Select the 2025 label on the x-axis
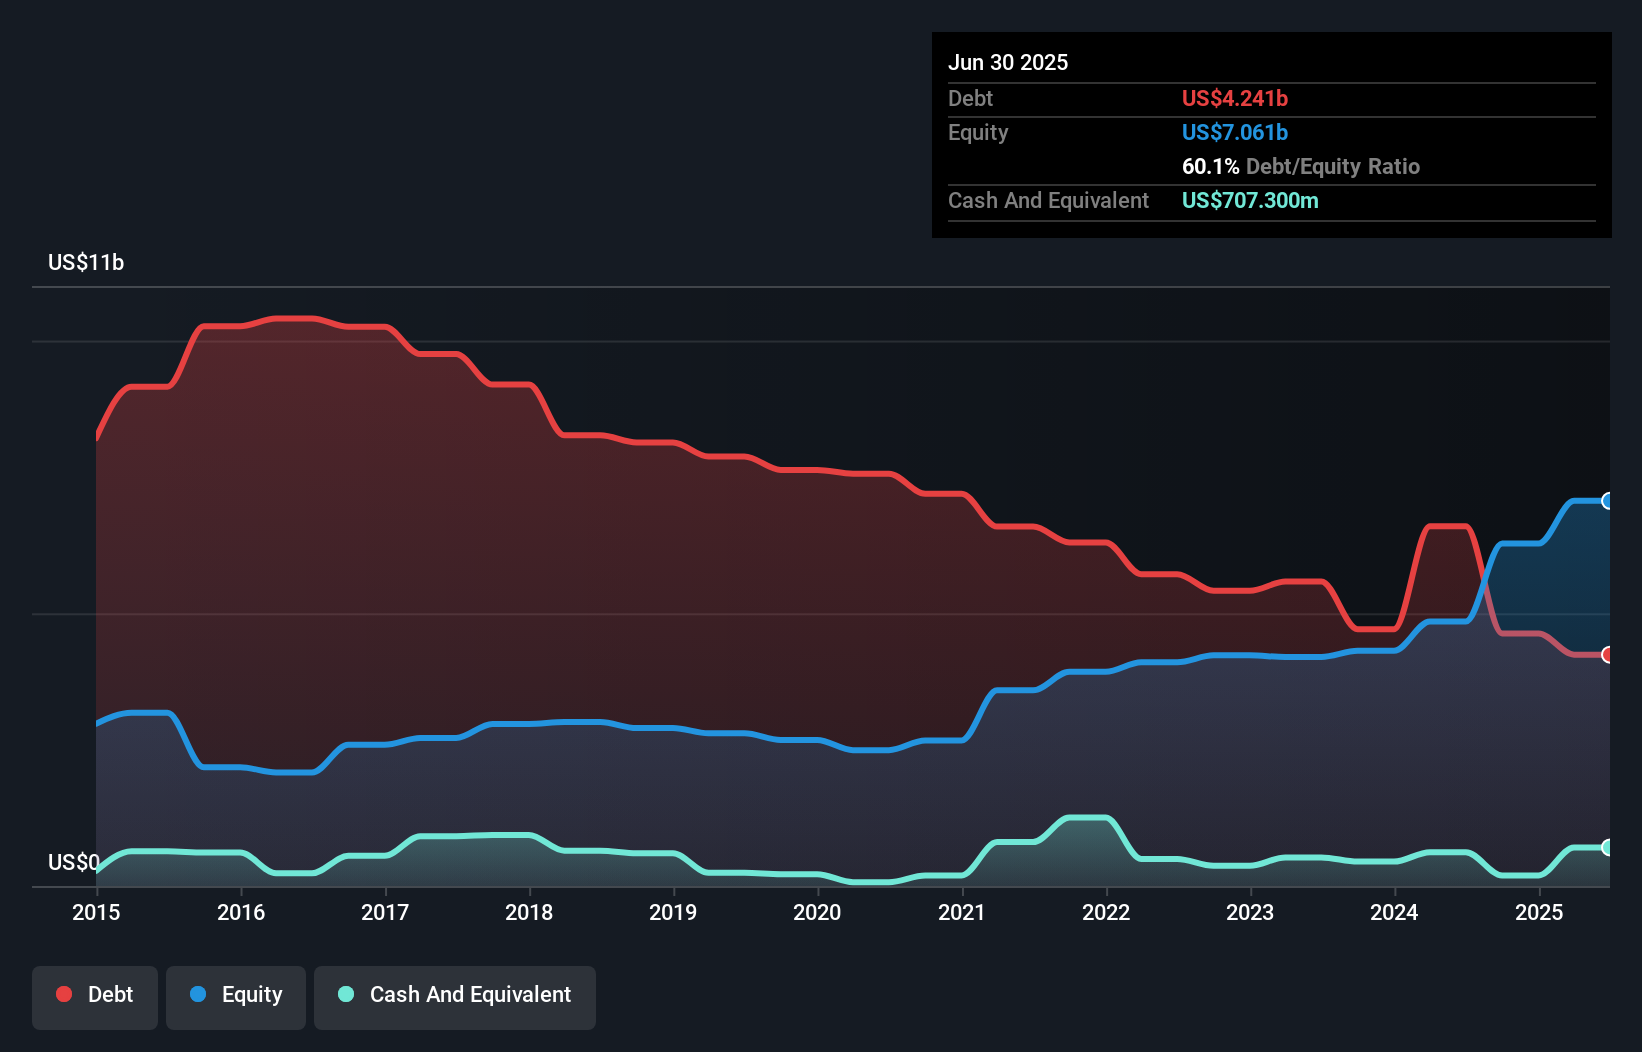The height and width of the screenshot is (1052, 1642). coord(1540,912)
